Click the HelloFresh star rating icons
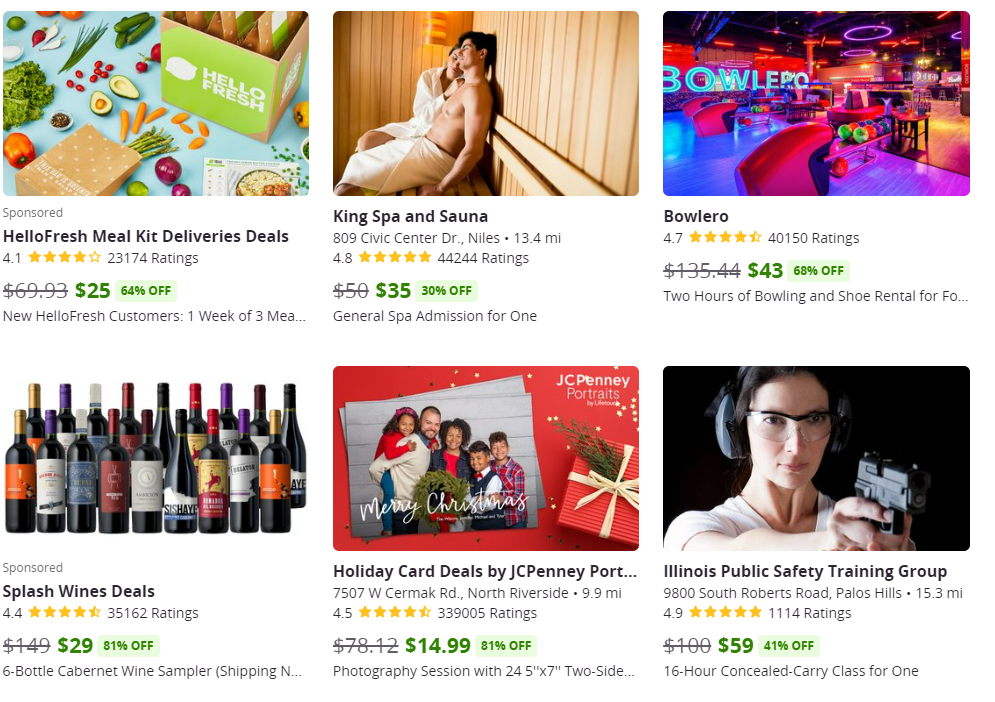 tap(65, 258)
